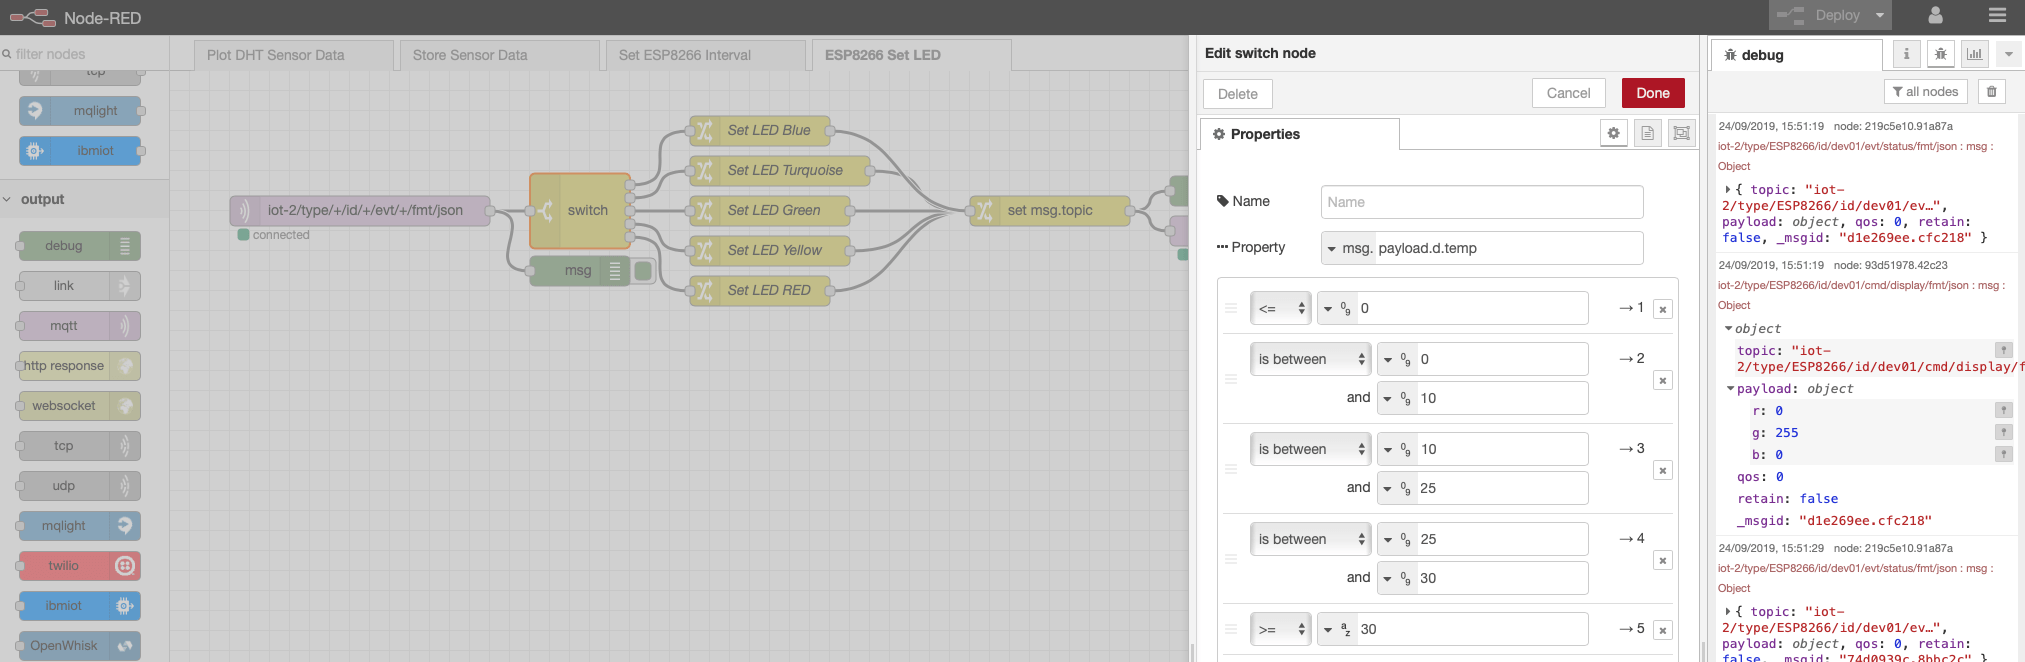Remove the first rule with x button
Image resolution: width=2025 pixels, height=662 pixels.
pyautogui.click(x=1662, y=310)
